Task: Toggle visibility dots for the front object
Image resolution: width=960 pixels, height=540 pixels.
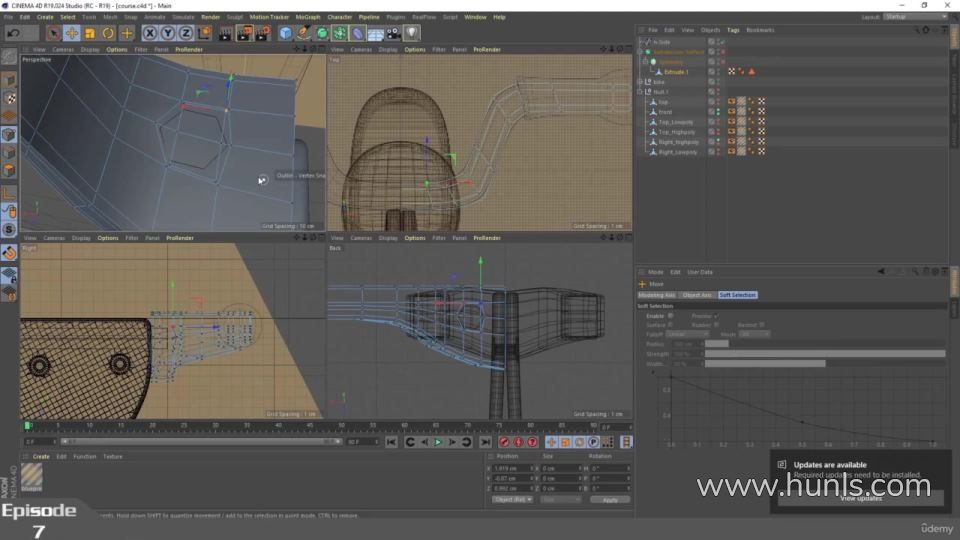Action: click(x=717, y=112)
